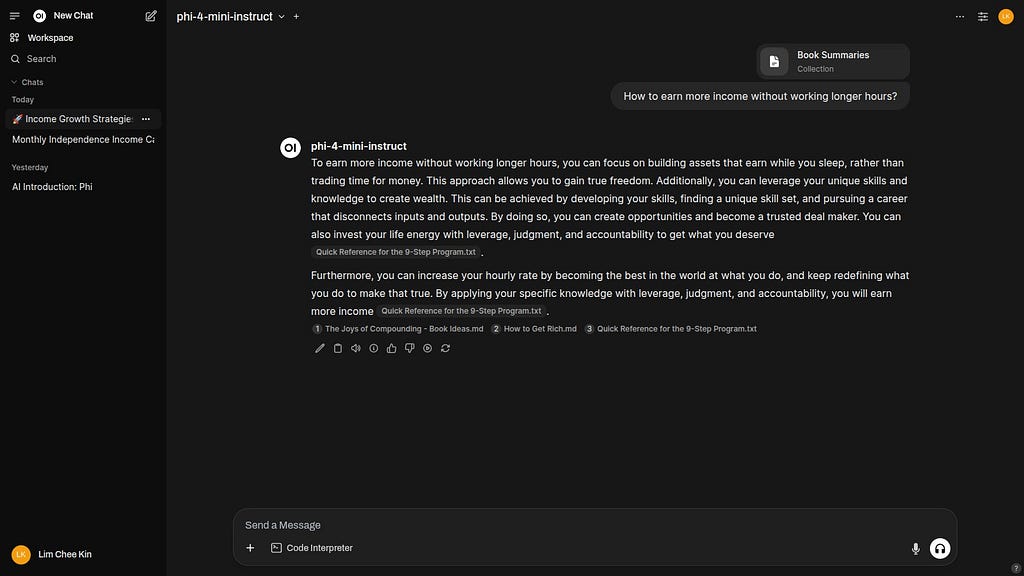Open Monthly Independence Income chat

point(83,140)
